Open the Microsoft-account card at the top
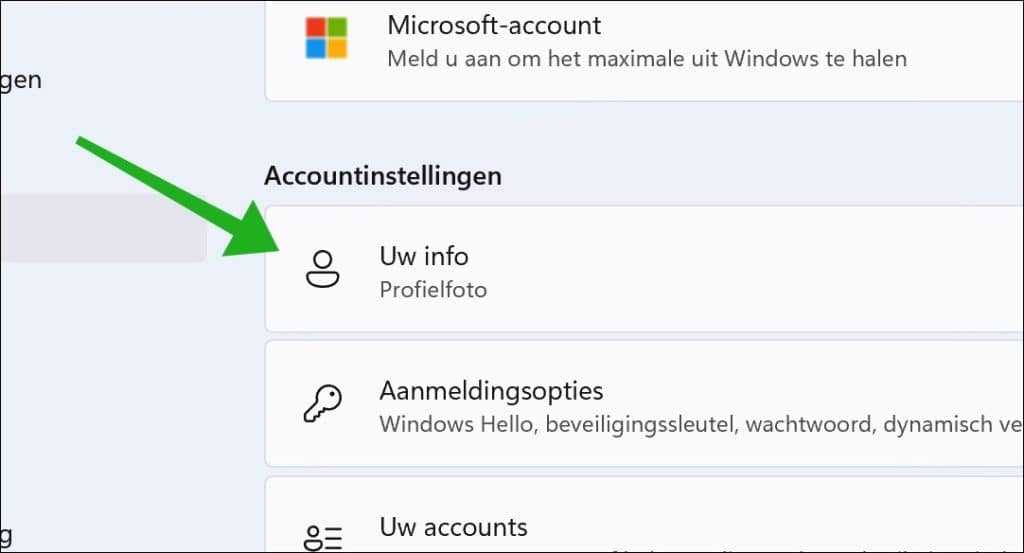This screenshot has height=553, width=1024. point(644,50)
